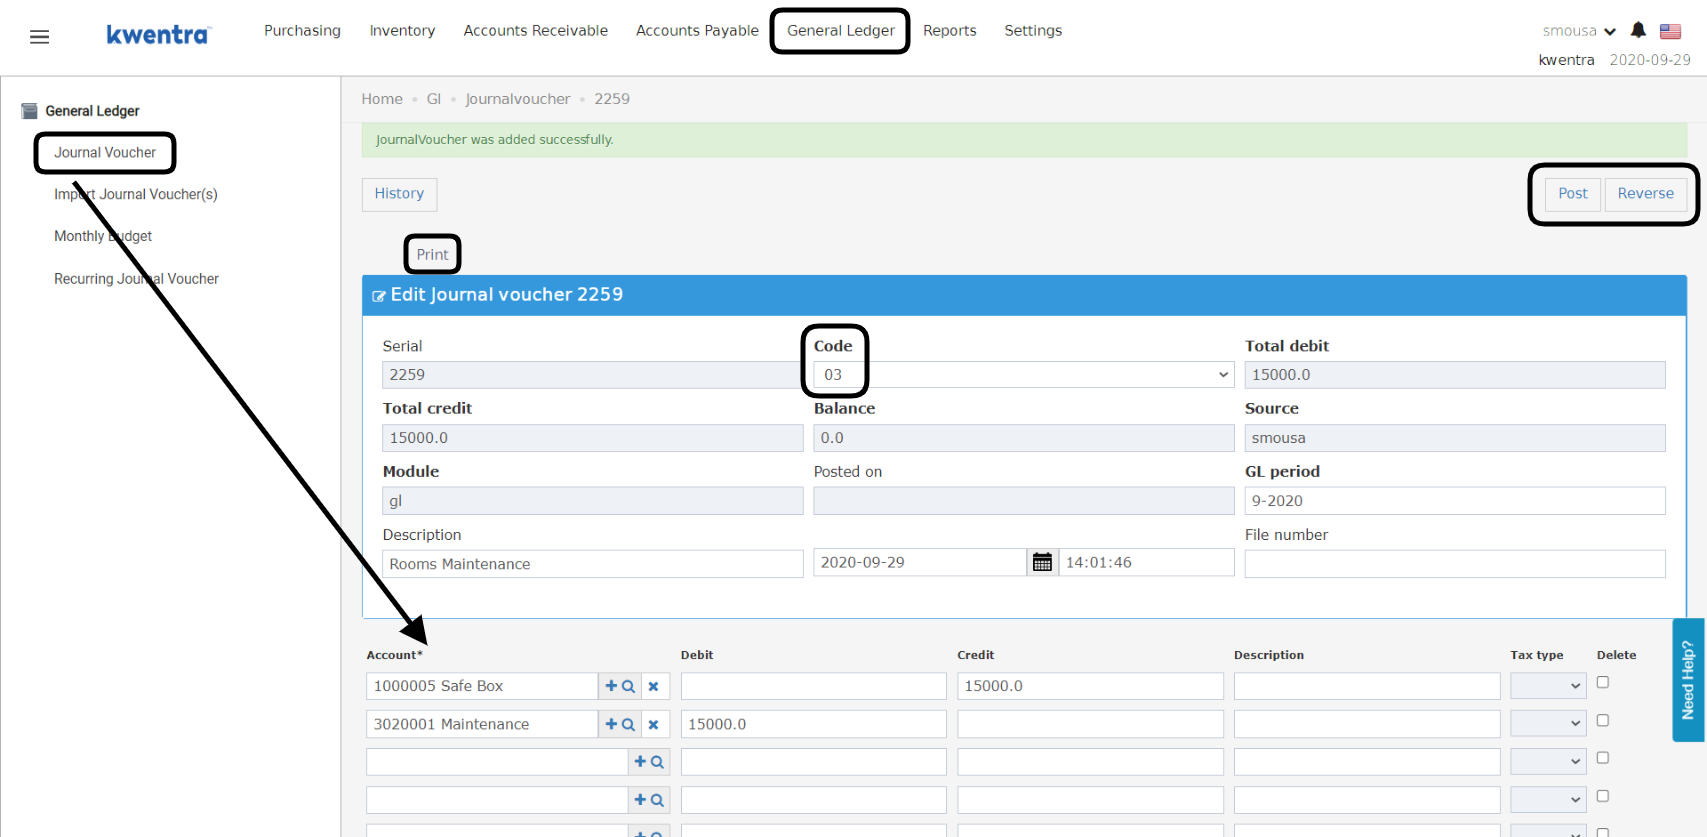Open the Code dropdown showing 03
This screenshot has height=837, width=1707.
tap(1024, 375)
